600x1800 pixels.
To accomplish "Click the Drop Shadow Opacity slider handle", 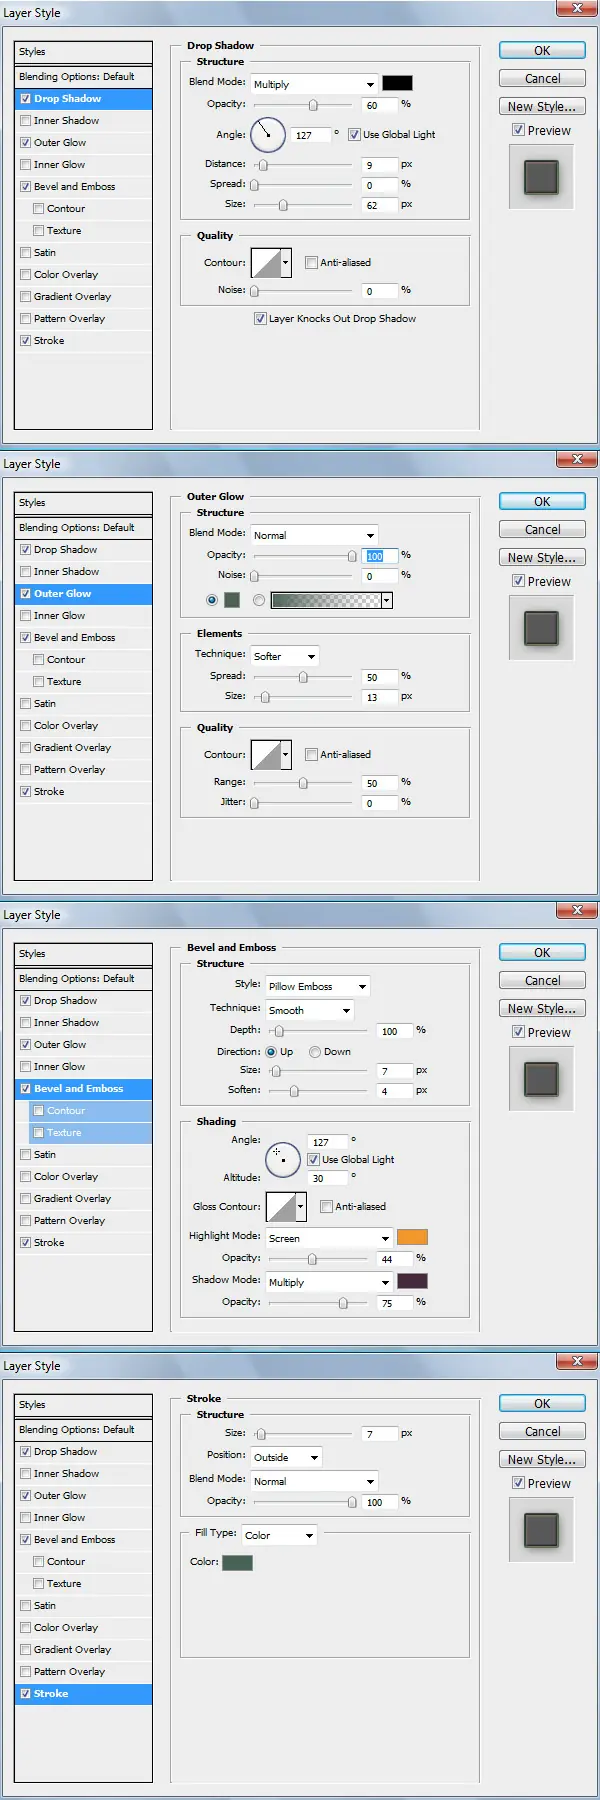I will [314, 105].
